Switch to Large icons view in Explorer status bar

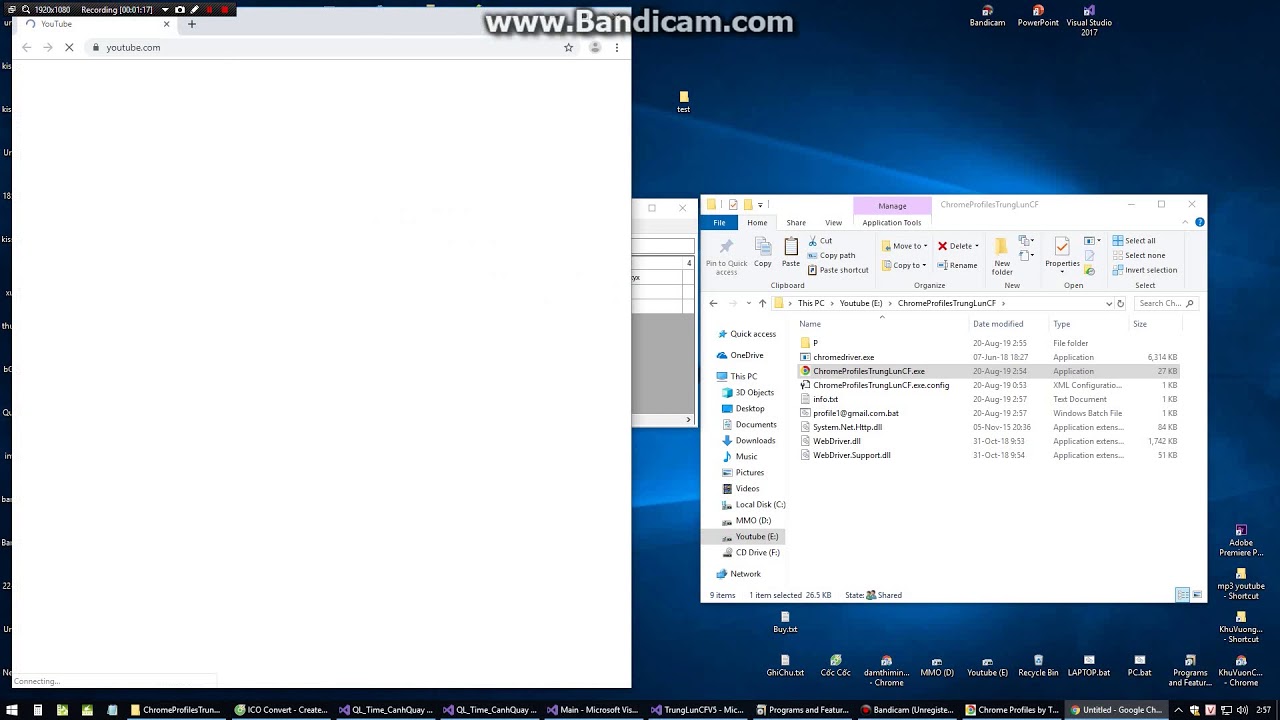[1197, 595]
